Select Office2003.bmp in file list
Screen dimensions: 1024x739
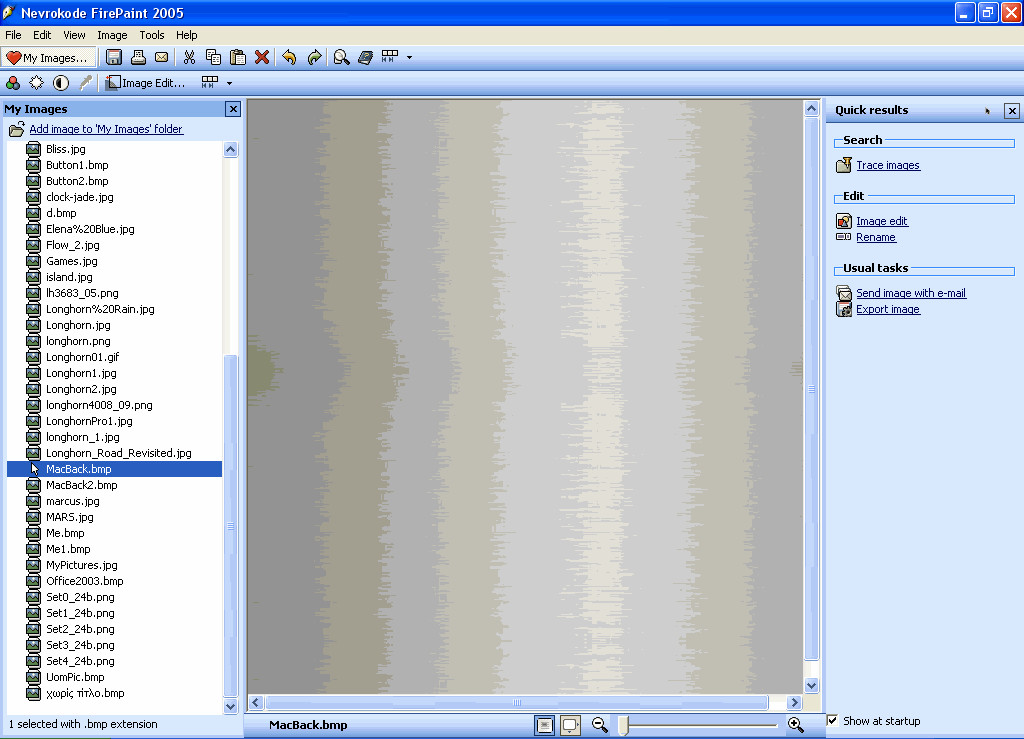[84, 581]
